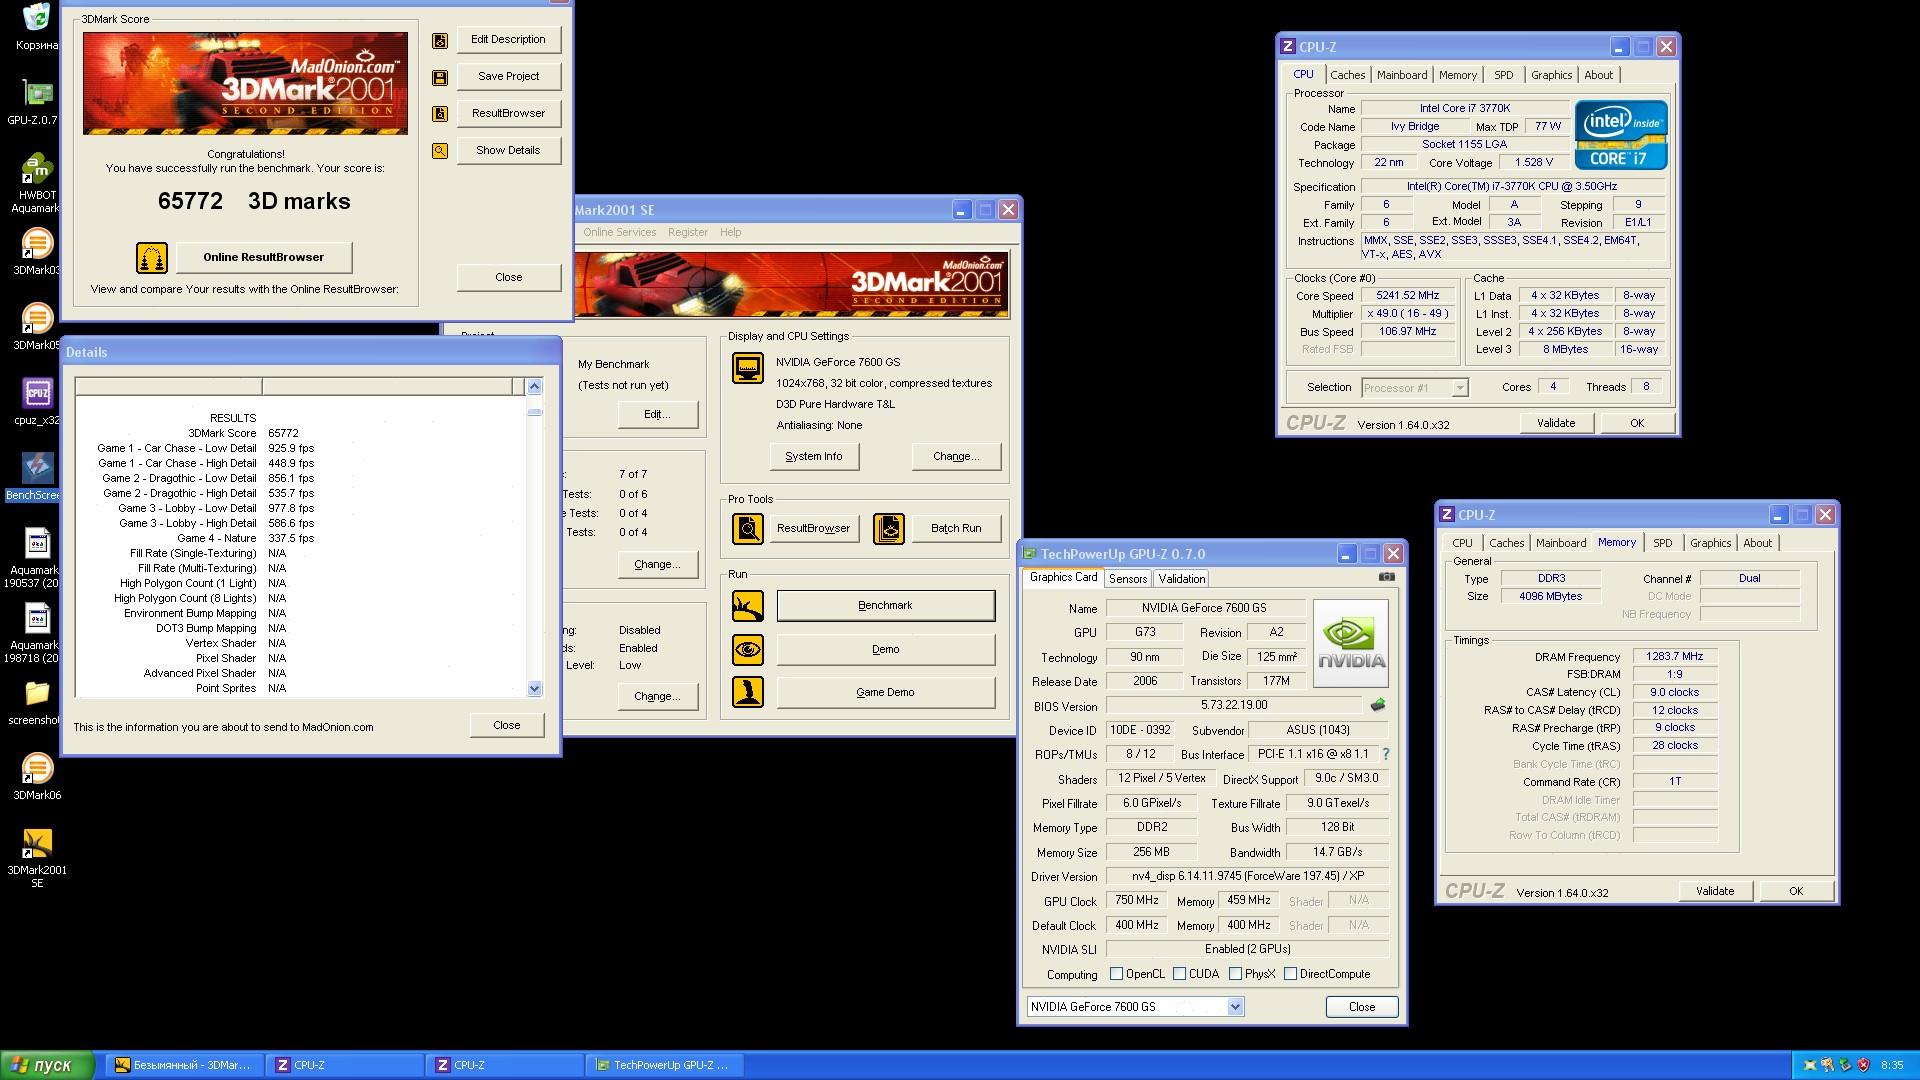Click the Windows Start button
The image size is (1920, 1080).
[48, 1066]
